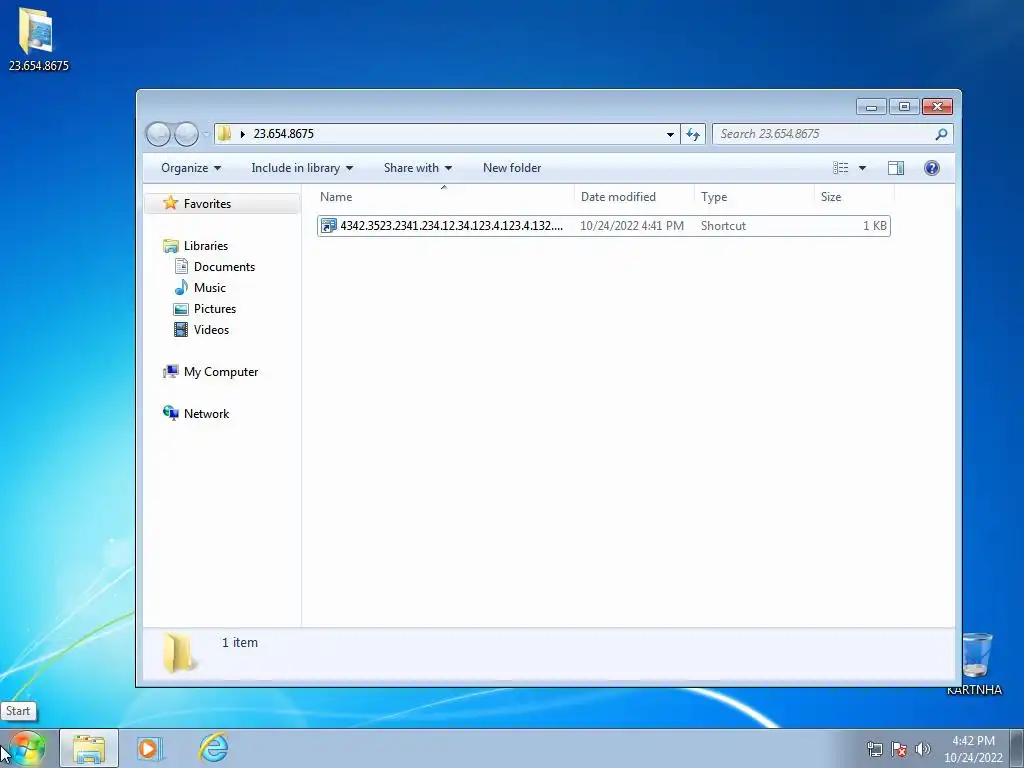Open the Start menu orb

click(27, 748)
